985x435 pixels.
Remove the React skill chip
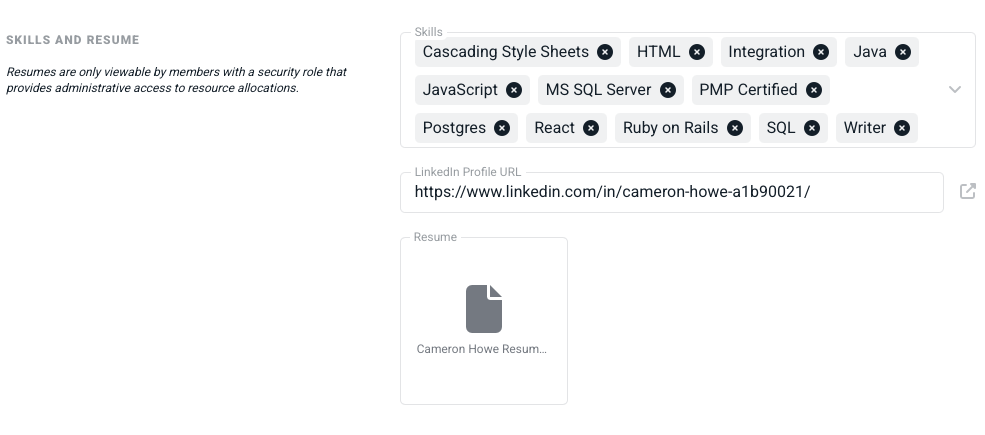click(591, 128)
